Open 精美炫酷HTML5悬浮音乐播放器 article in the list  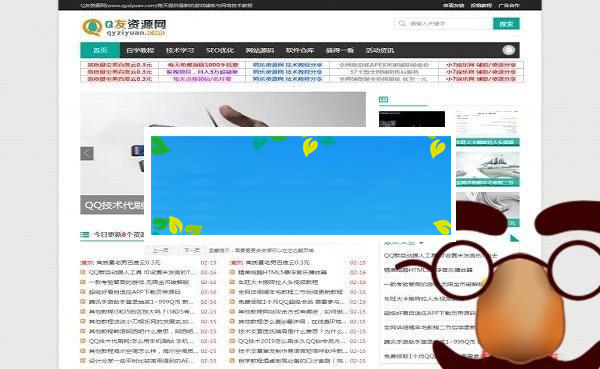point(282,272)
